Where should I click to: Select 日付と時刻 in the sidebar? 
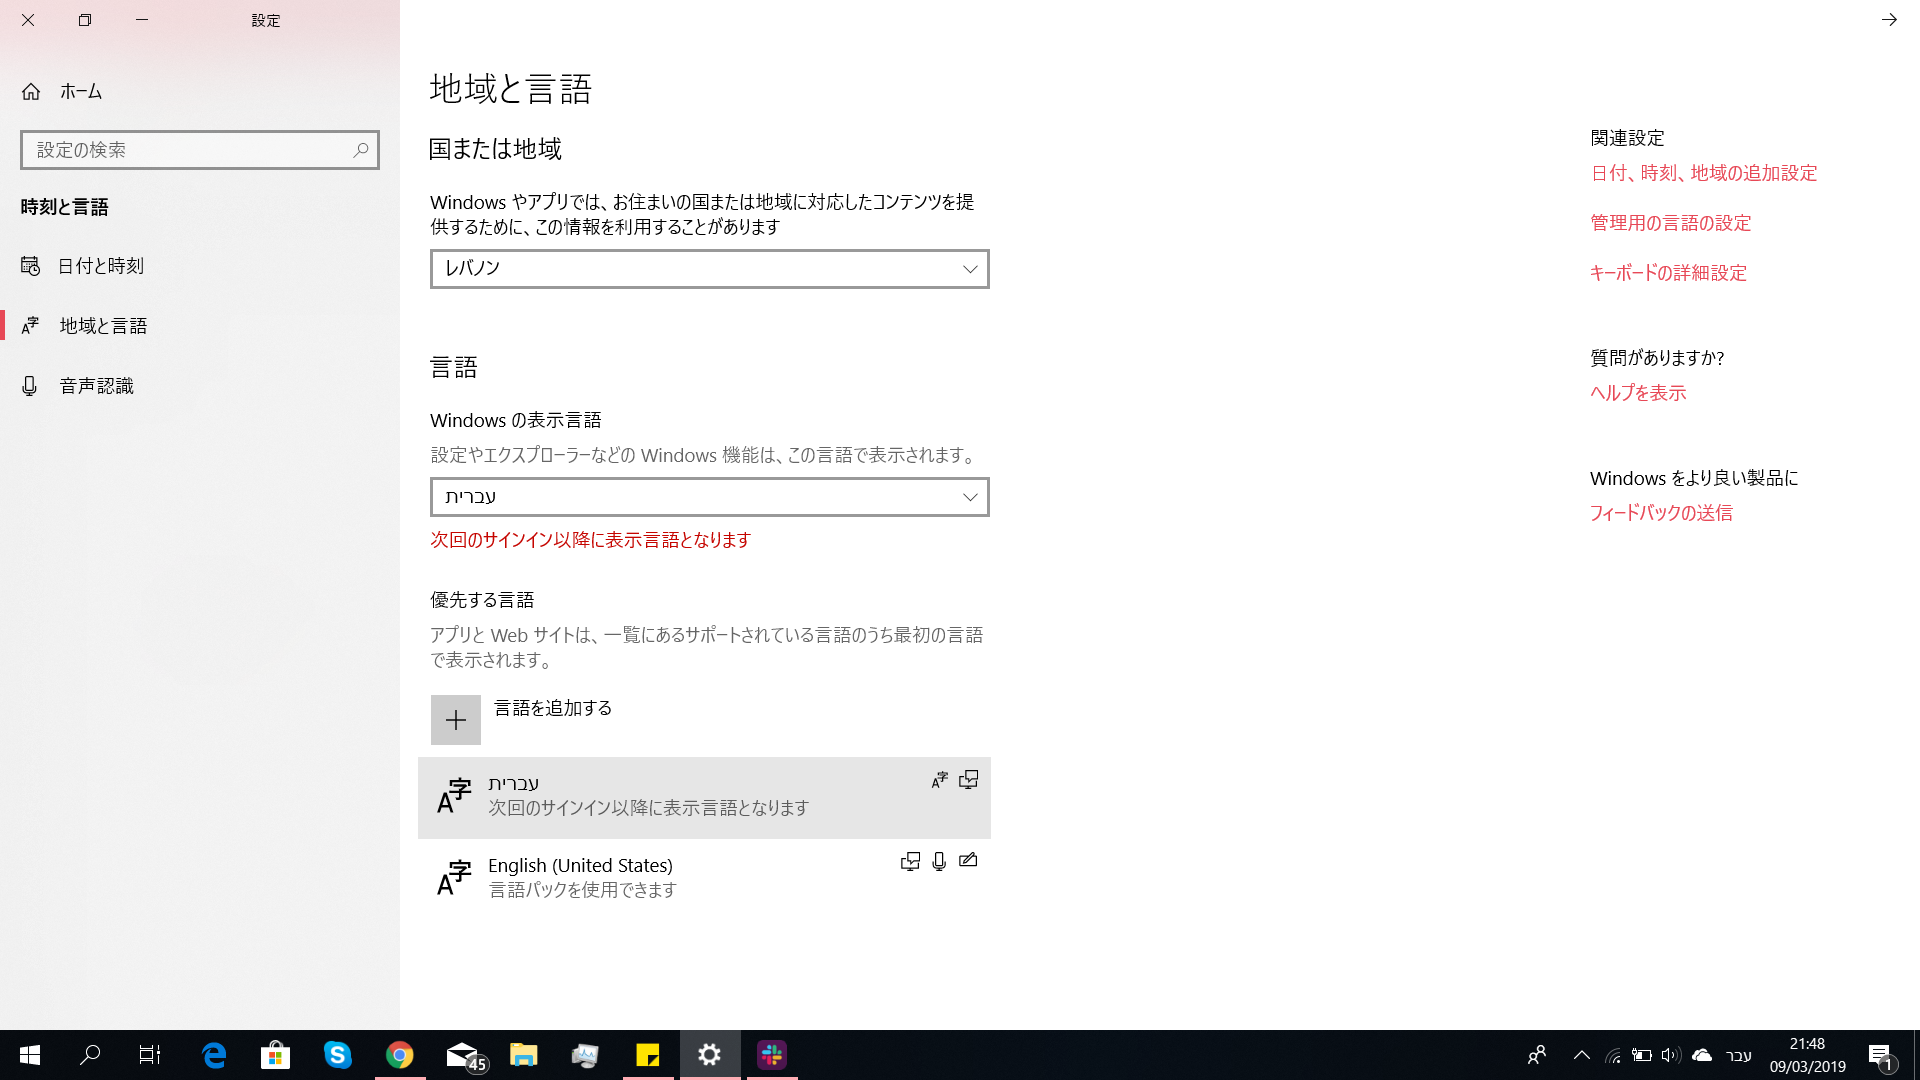[99, 266]
